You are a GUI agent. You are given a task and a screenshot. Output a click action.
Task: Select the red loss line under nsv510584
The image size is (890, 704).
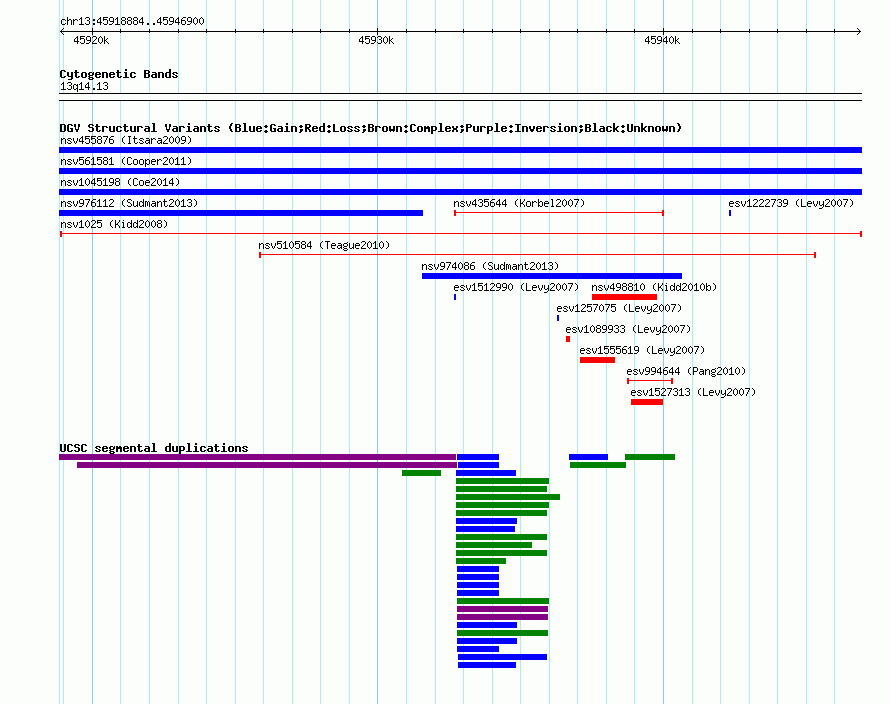538,255
